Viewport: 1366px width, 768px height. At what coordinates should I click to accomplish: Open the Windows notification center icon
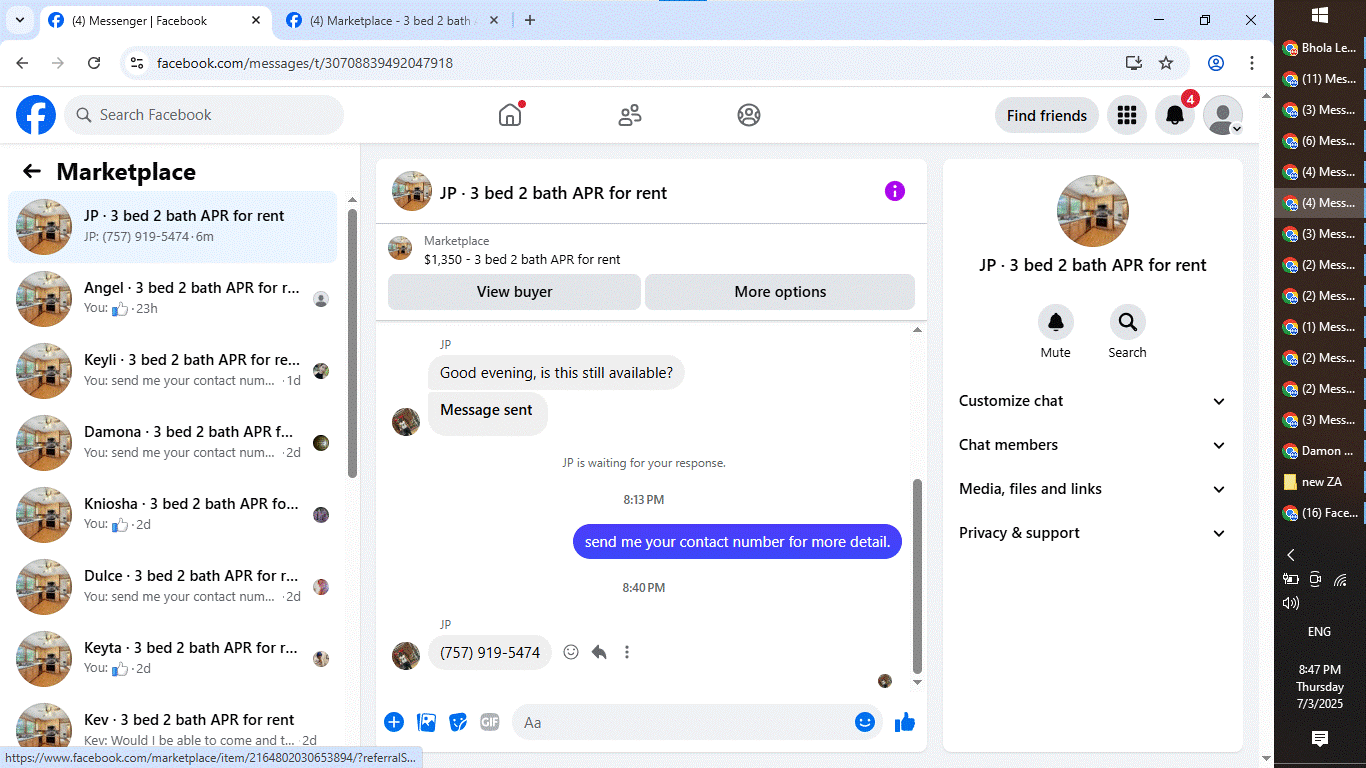pyautogui.click(x=1320, y=738)
